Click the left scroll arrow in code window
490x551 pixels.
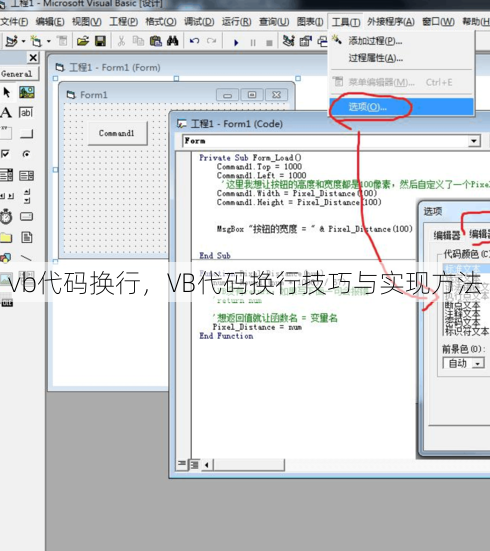click(x=207, y=465)
